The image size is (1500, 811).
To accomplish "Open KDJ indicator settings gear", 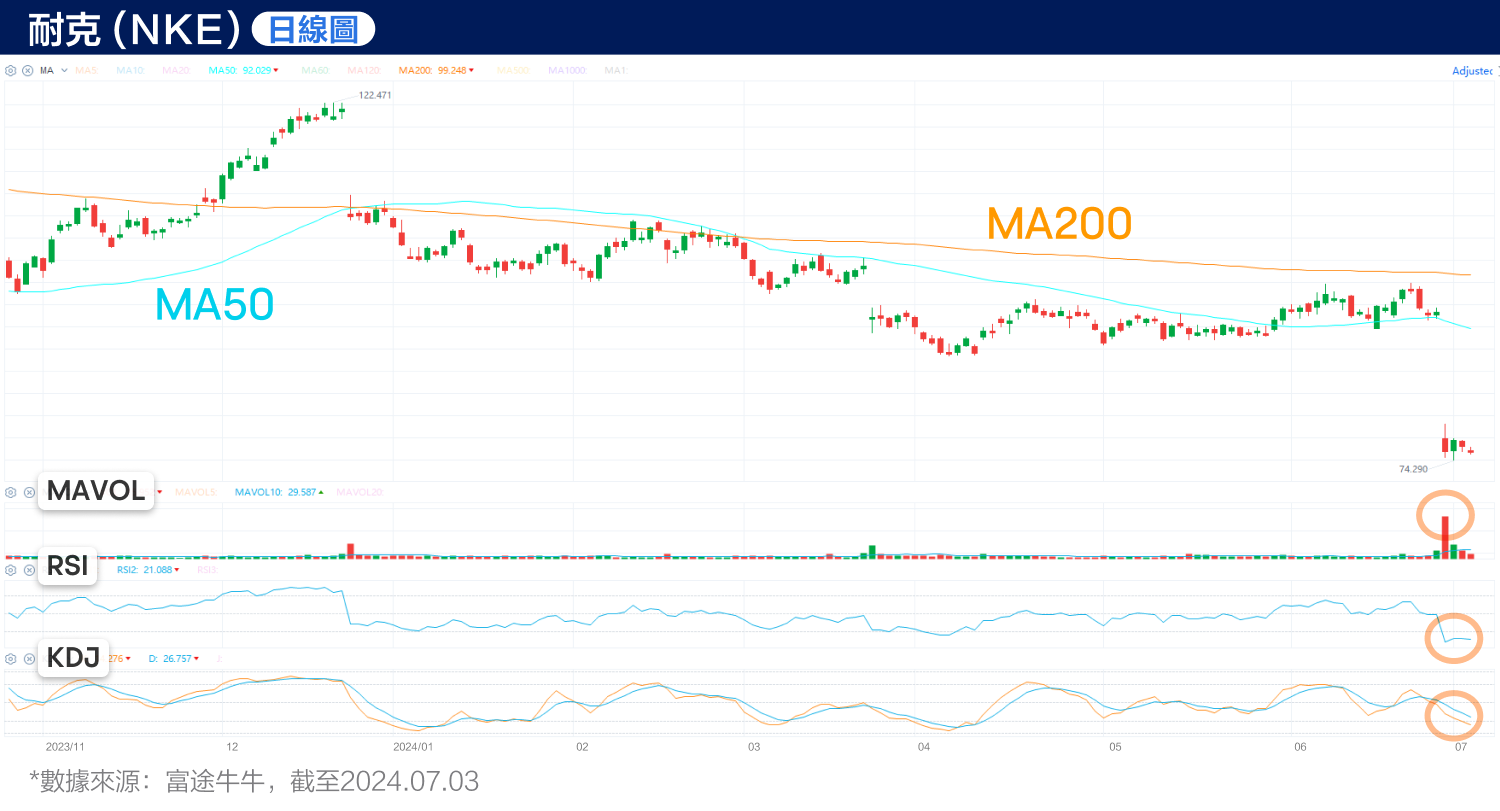I will pos(11,658).
